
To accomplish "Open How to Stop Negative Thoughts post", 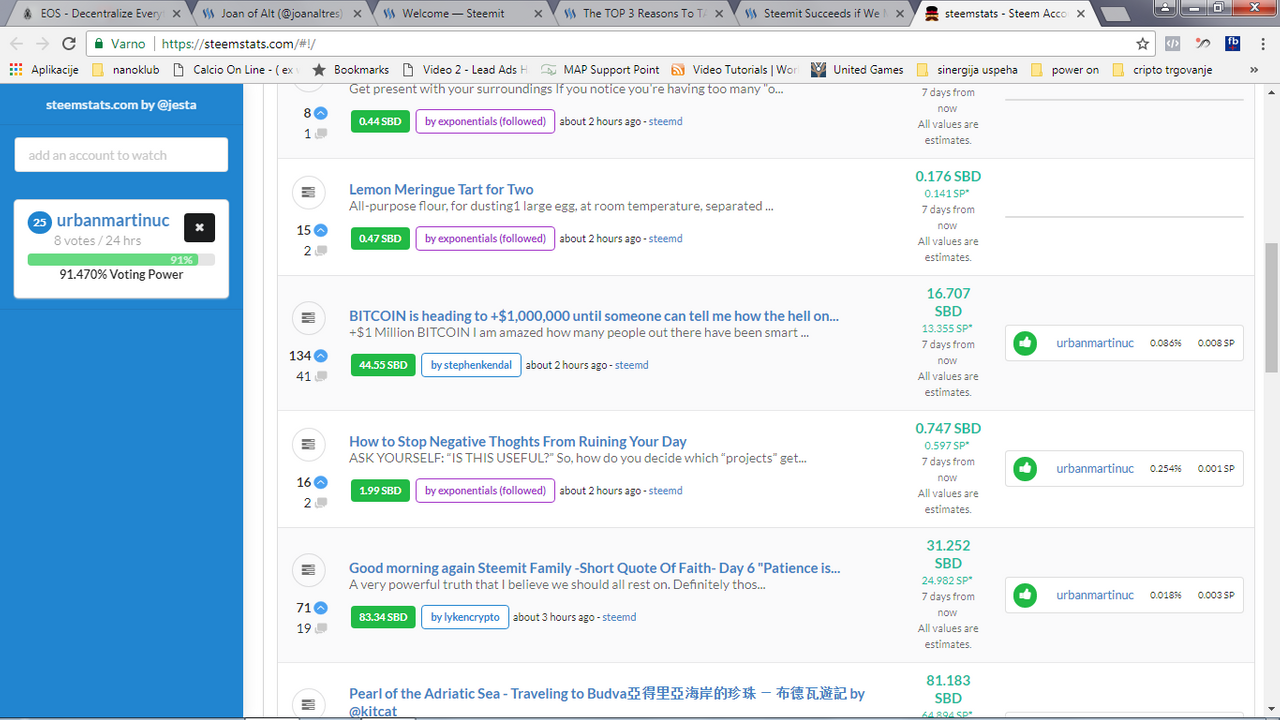I will (x=518, y=441).
